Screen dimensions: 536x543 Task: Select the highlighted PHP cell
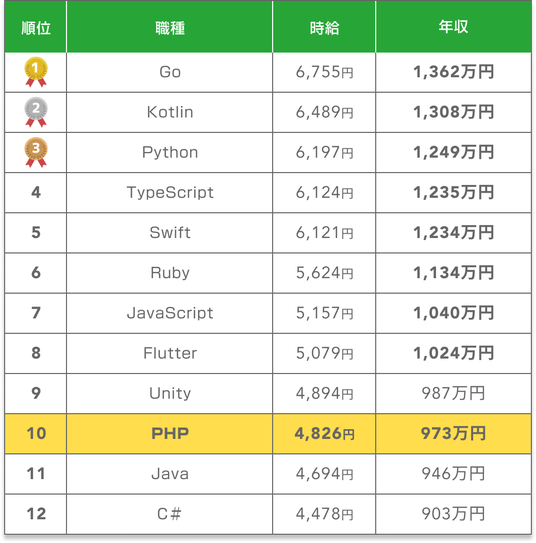point(170,434)
